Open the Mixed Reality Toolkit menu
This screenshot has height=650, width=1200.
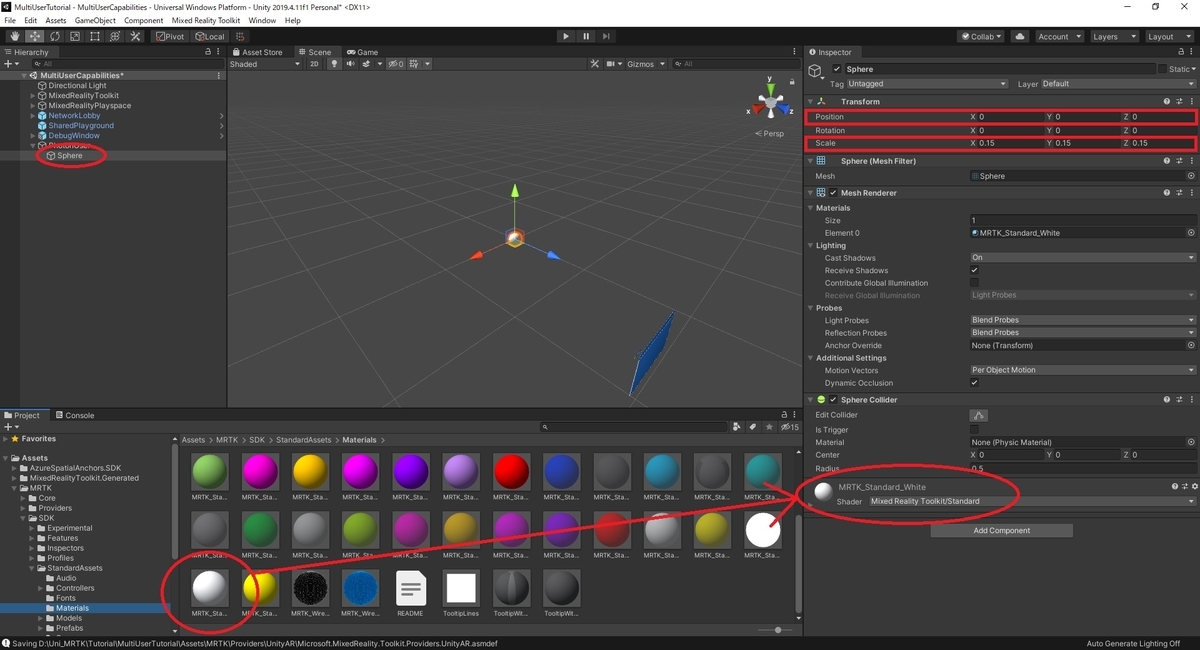click(207, 20)
